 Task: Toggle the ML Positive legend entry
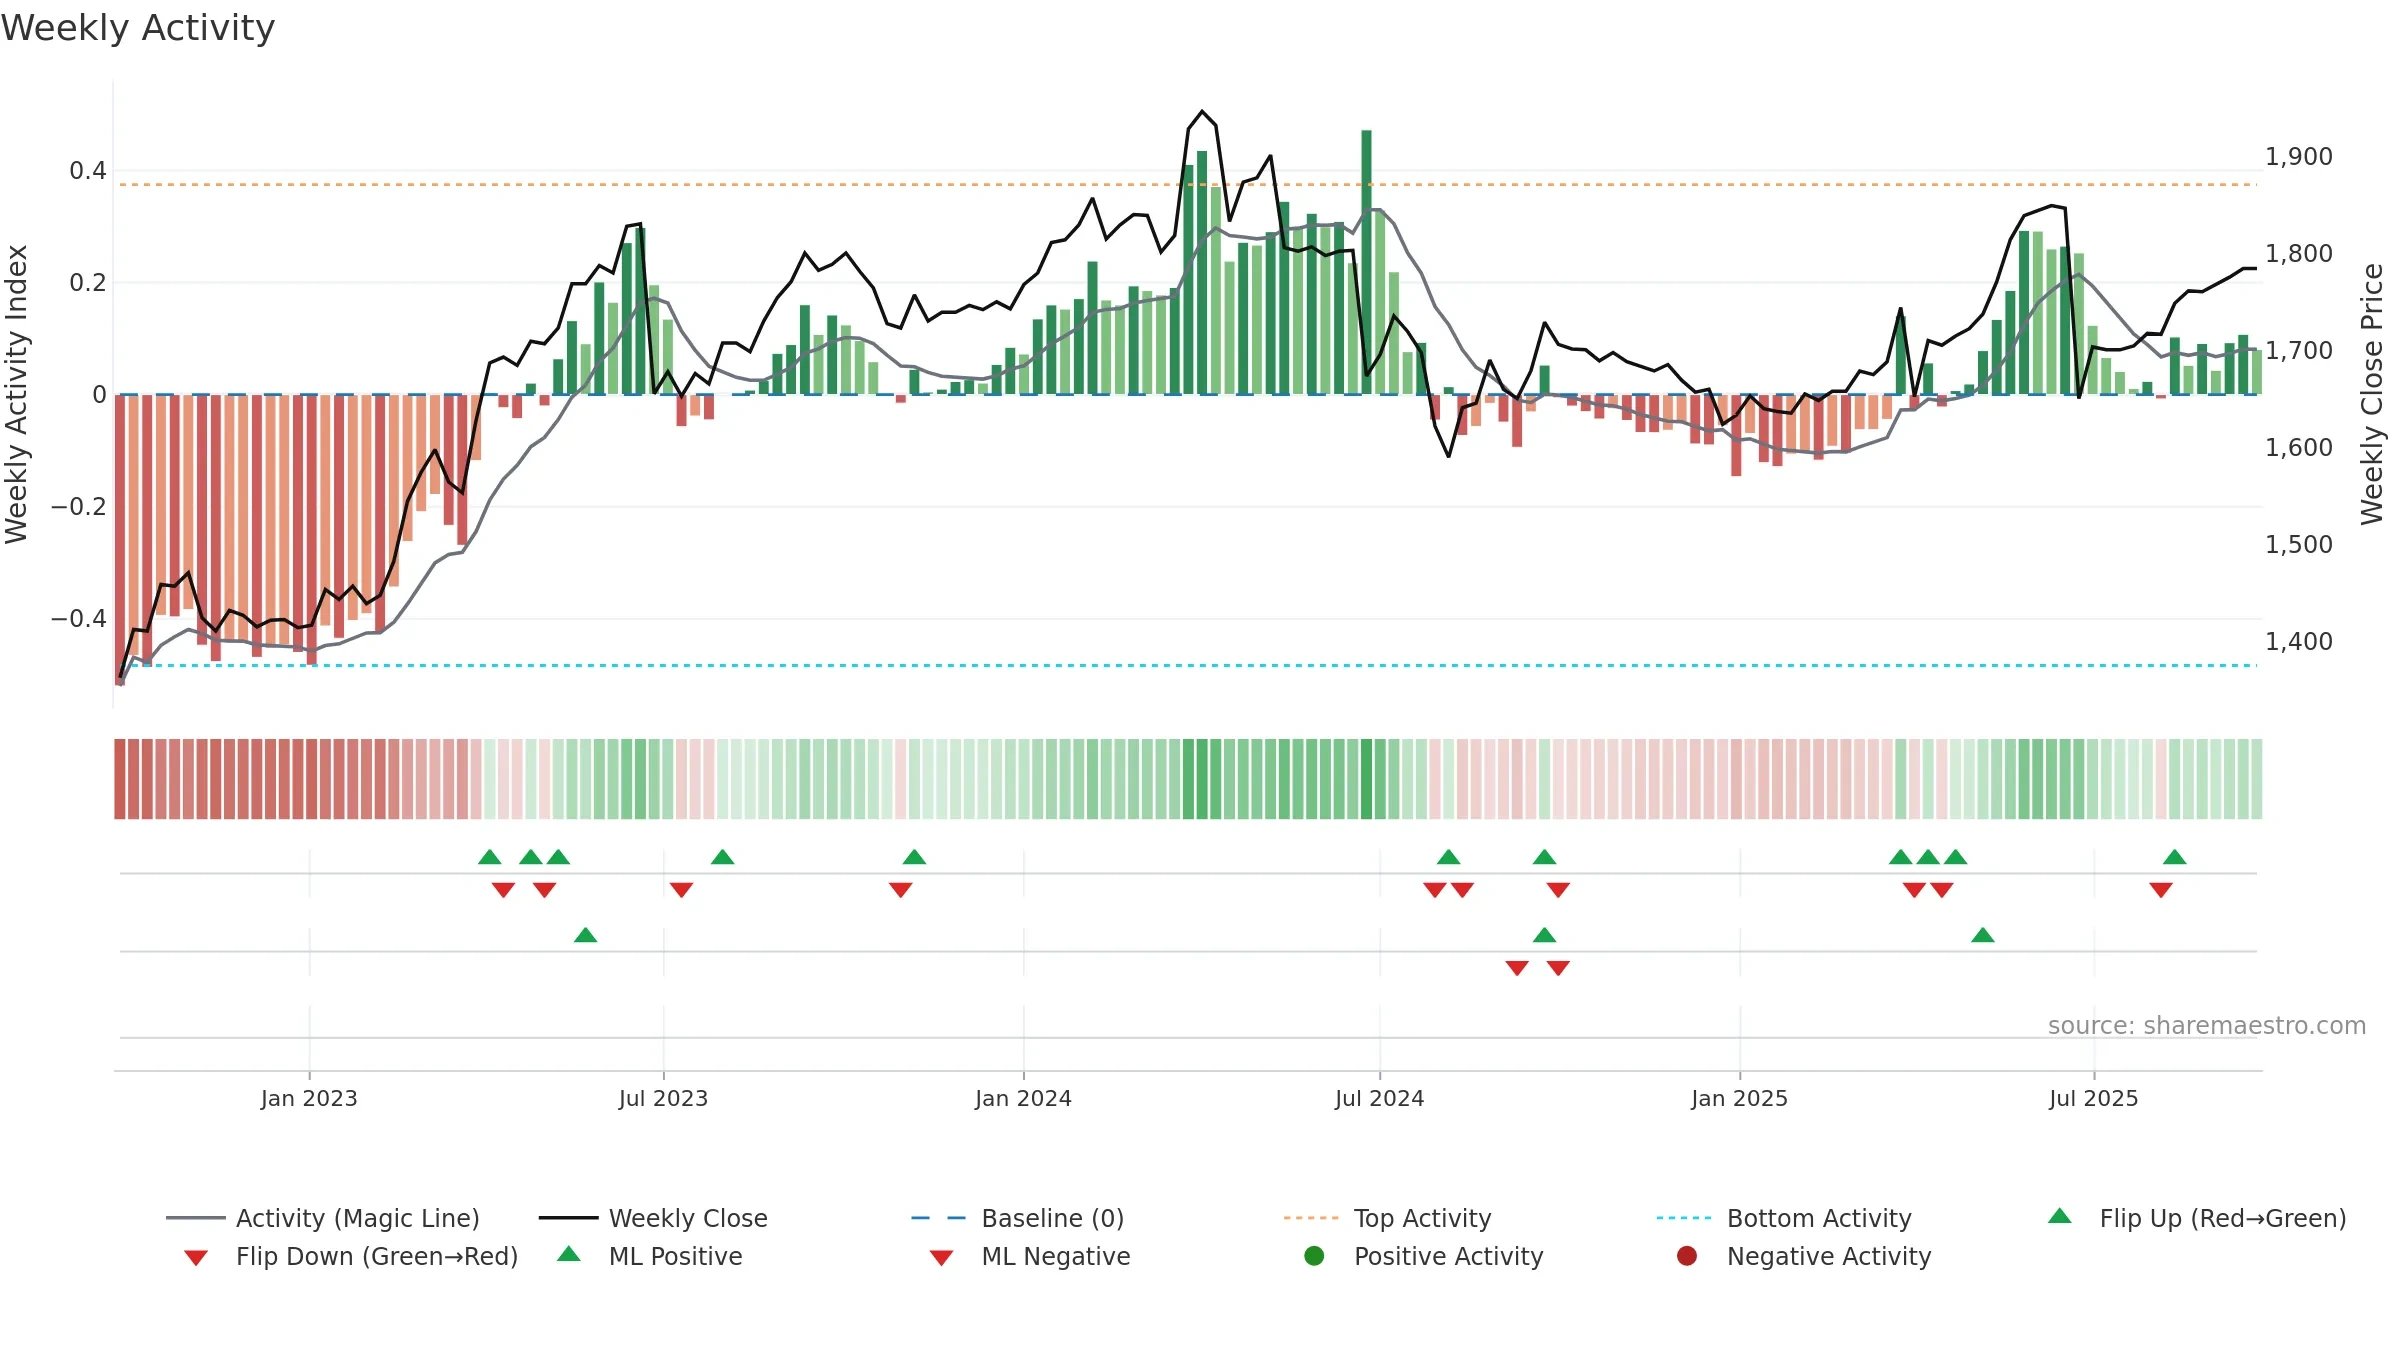(650, 1256)
